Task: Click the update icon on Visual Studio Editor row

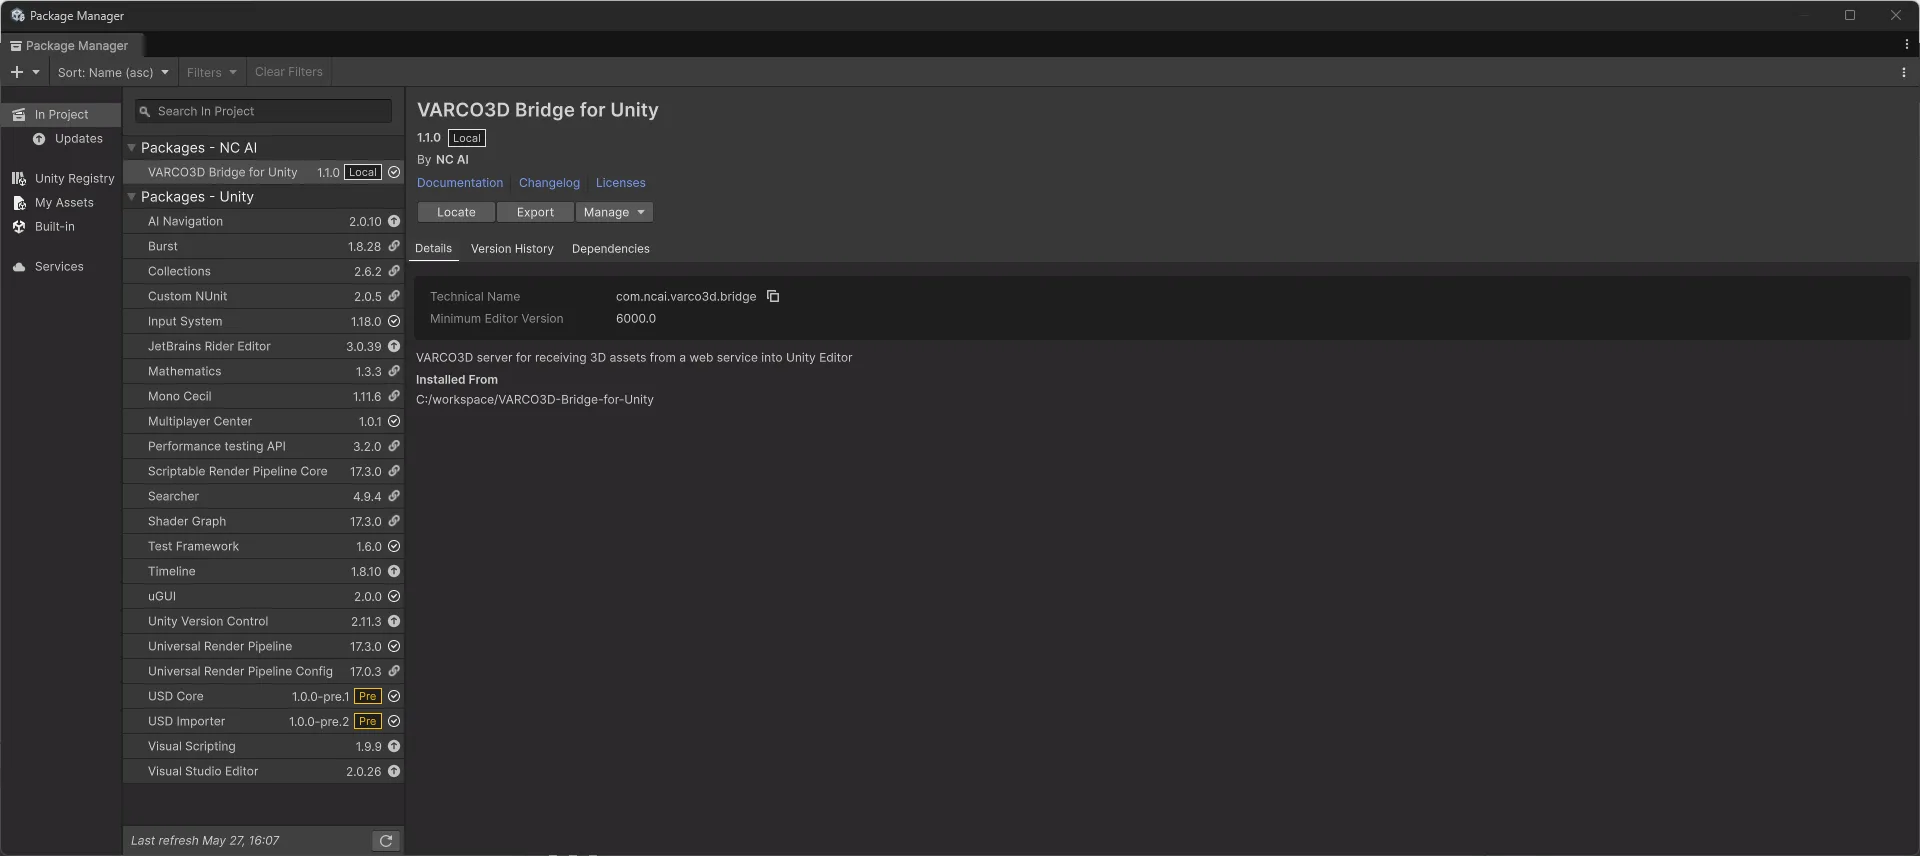Action: tap(394, 771)
